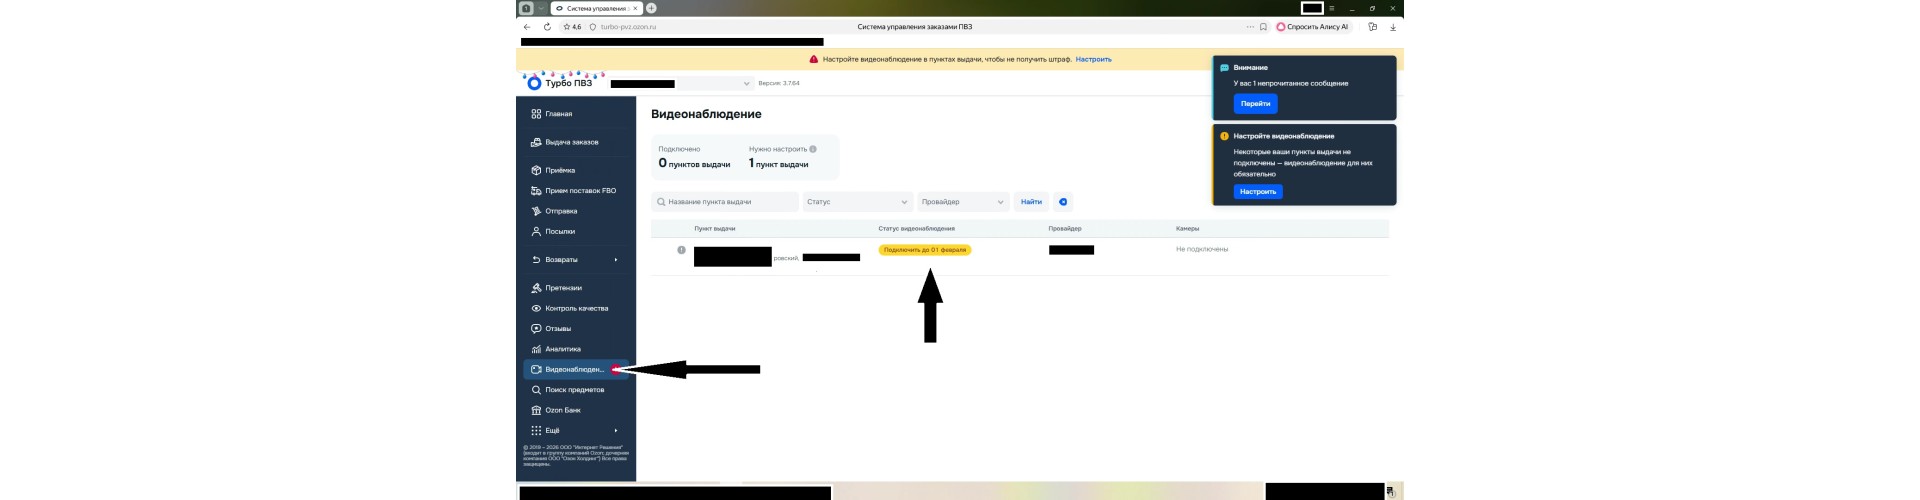Reload the page with refresh icon
Viewport: 1920px width, 500px height.
pos(547,27)
